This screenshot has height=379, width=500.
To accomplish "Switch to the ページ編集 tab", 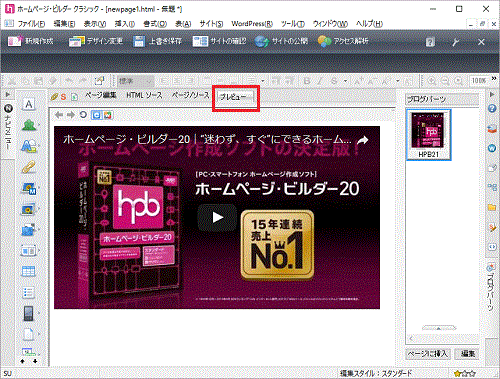I will tap(100, 95).
